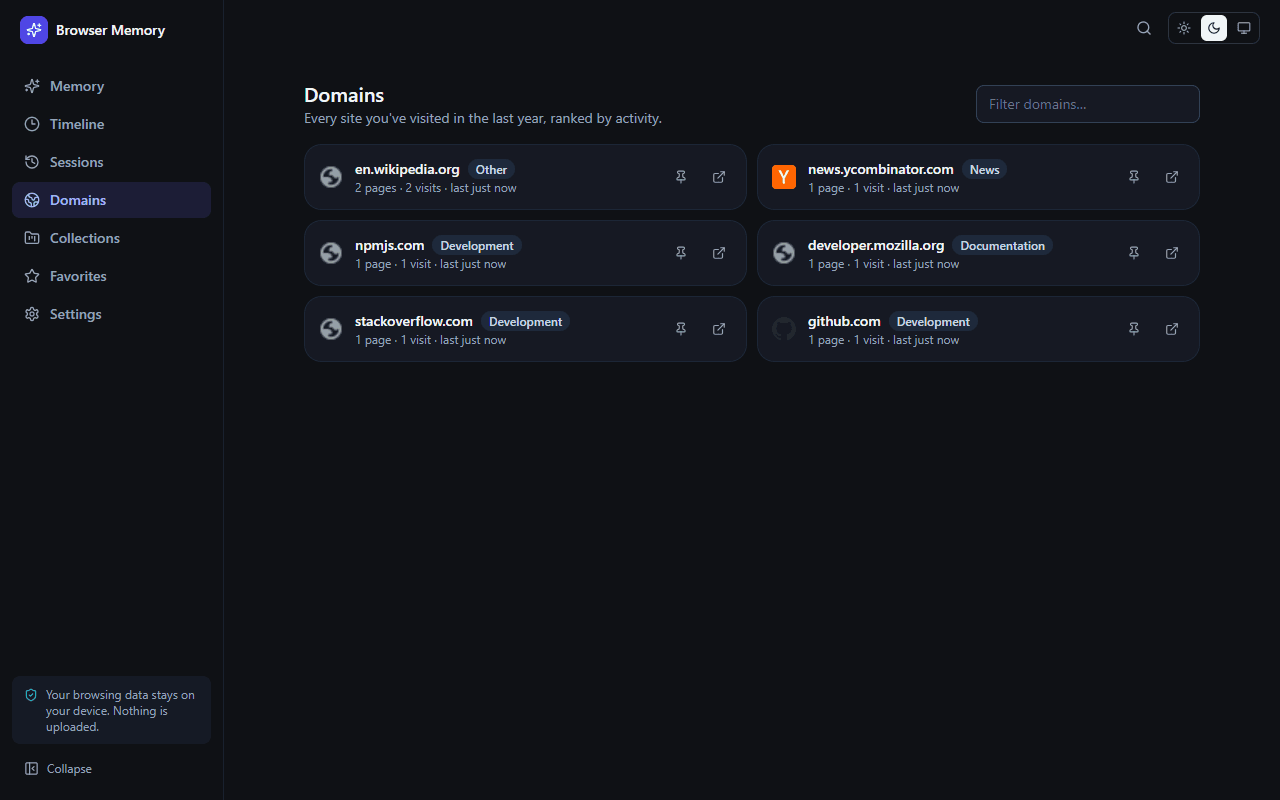The image size is (1280, 800).
Task: Pin the github.com domain
Action: point(1134,329)
